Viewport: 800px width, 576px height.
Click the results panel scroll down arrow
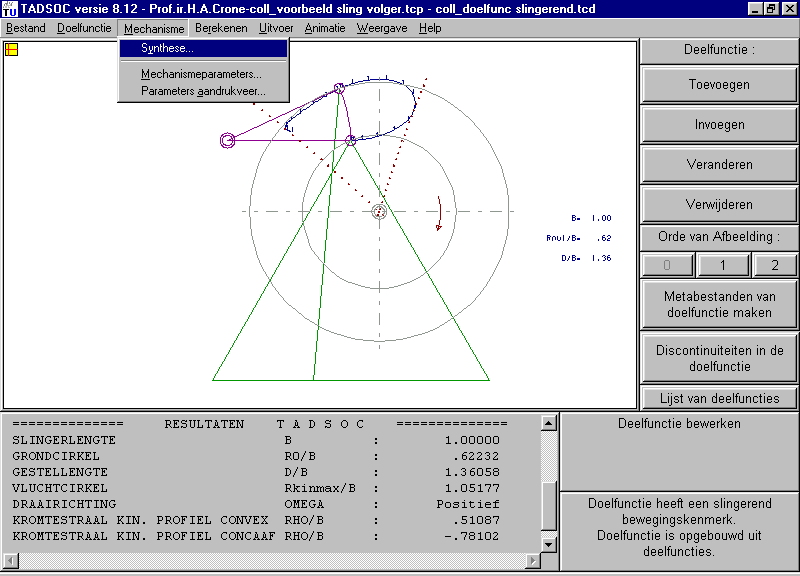pos(548,544)
